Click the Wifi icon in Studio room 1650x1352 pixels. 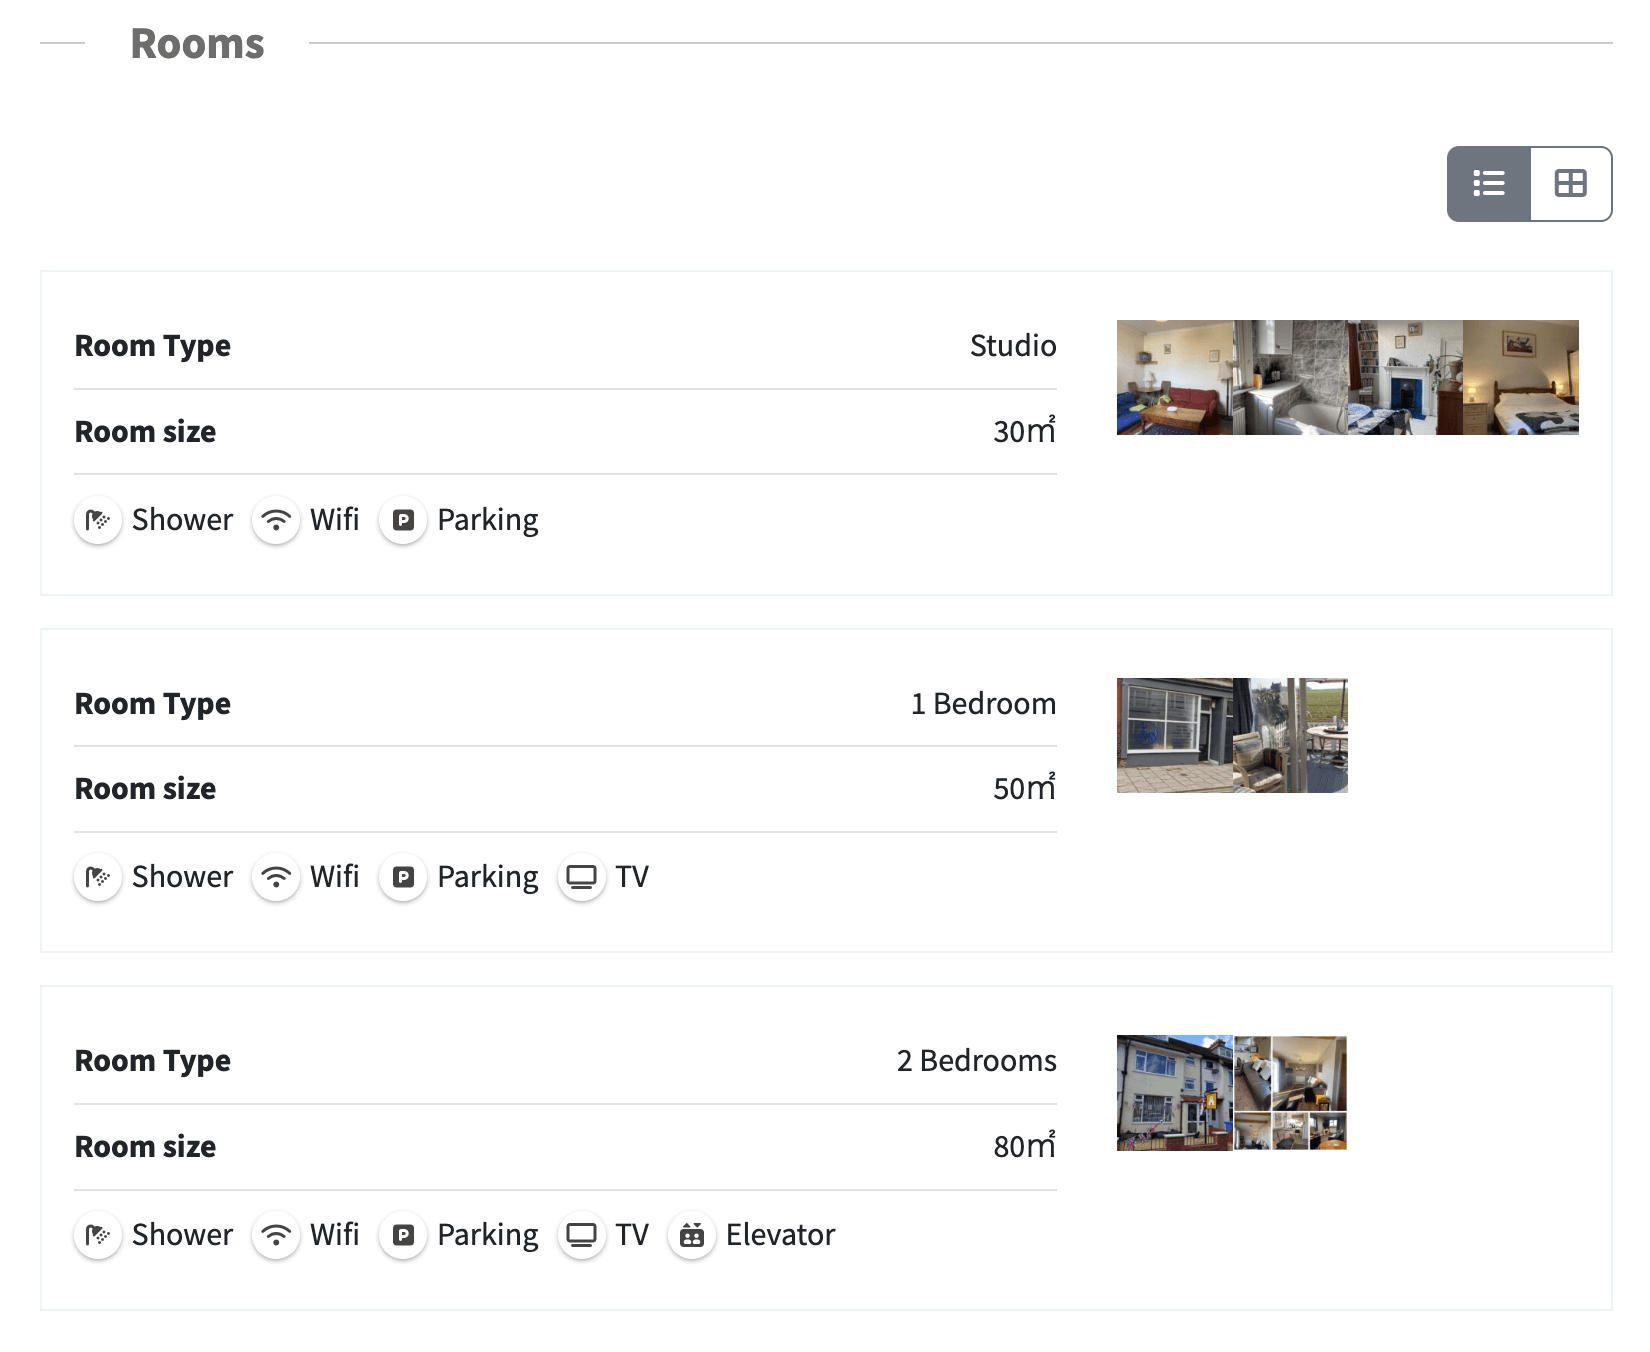(276, 520)
